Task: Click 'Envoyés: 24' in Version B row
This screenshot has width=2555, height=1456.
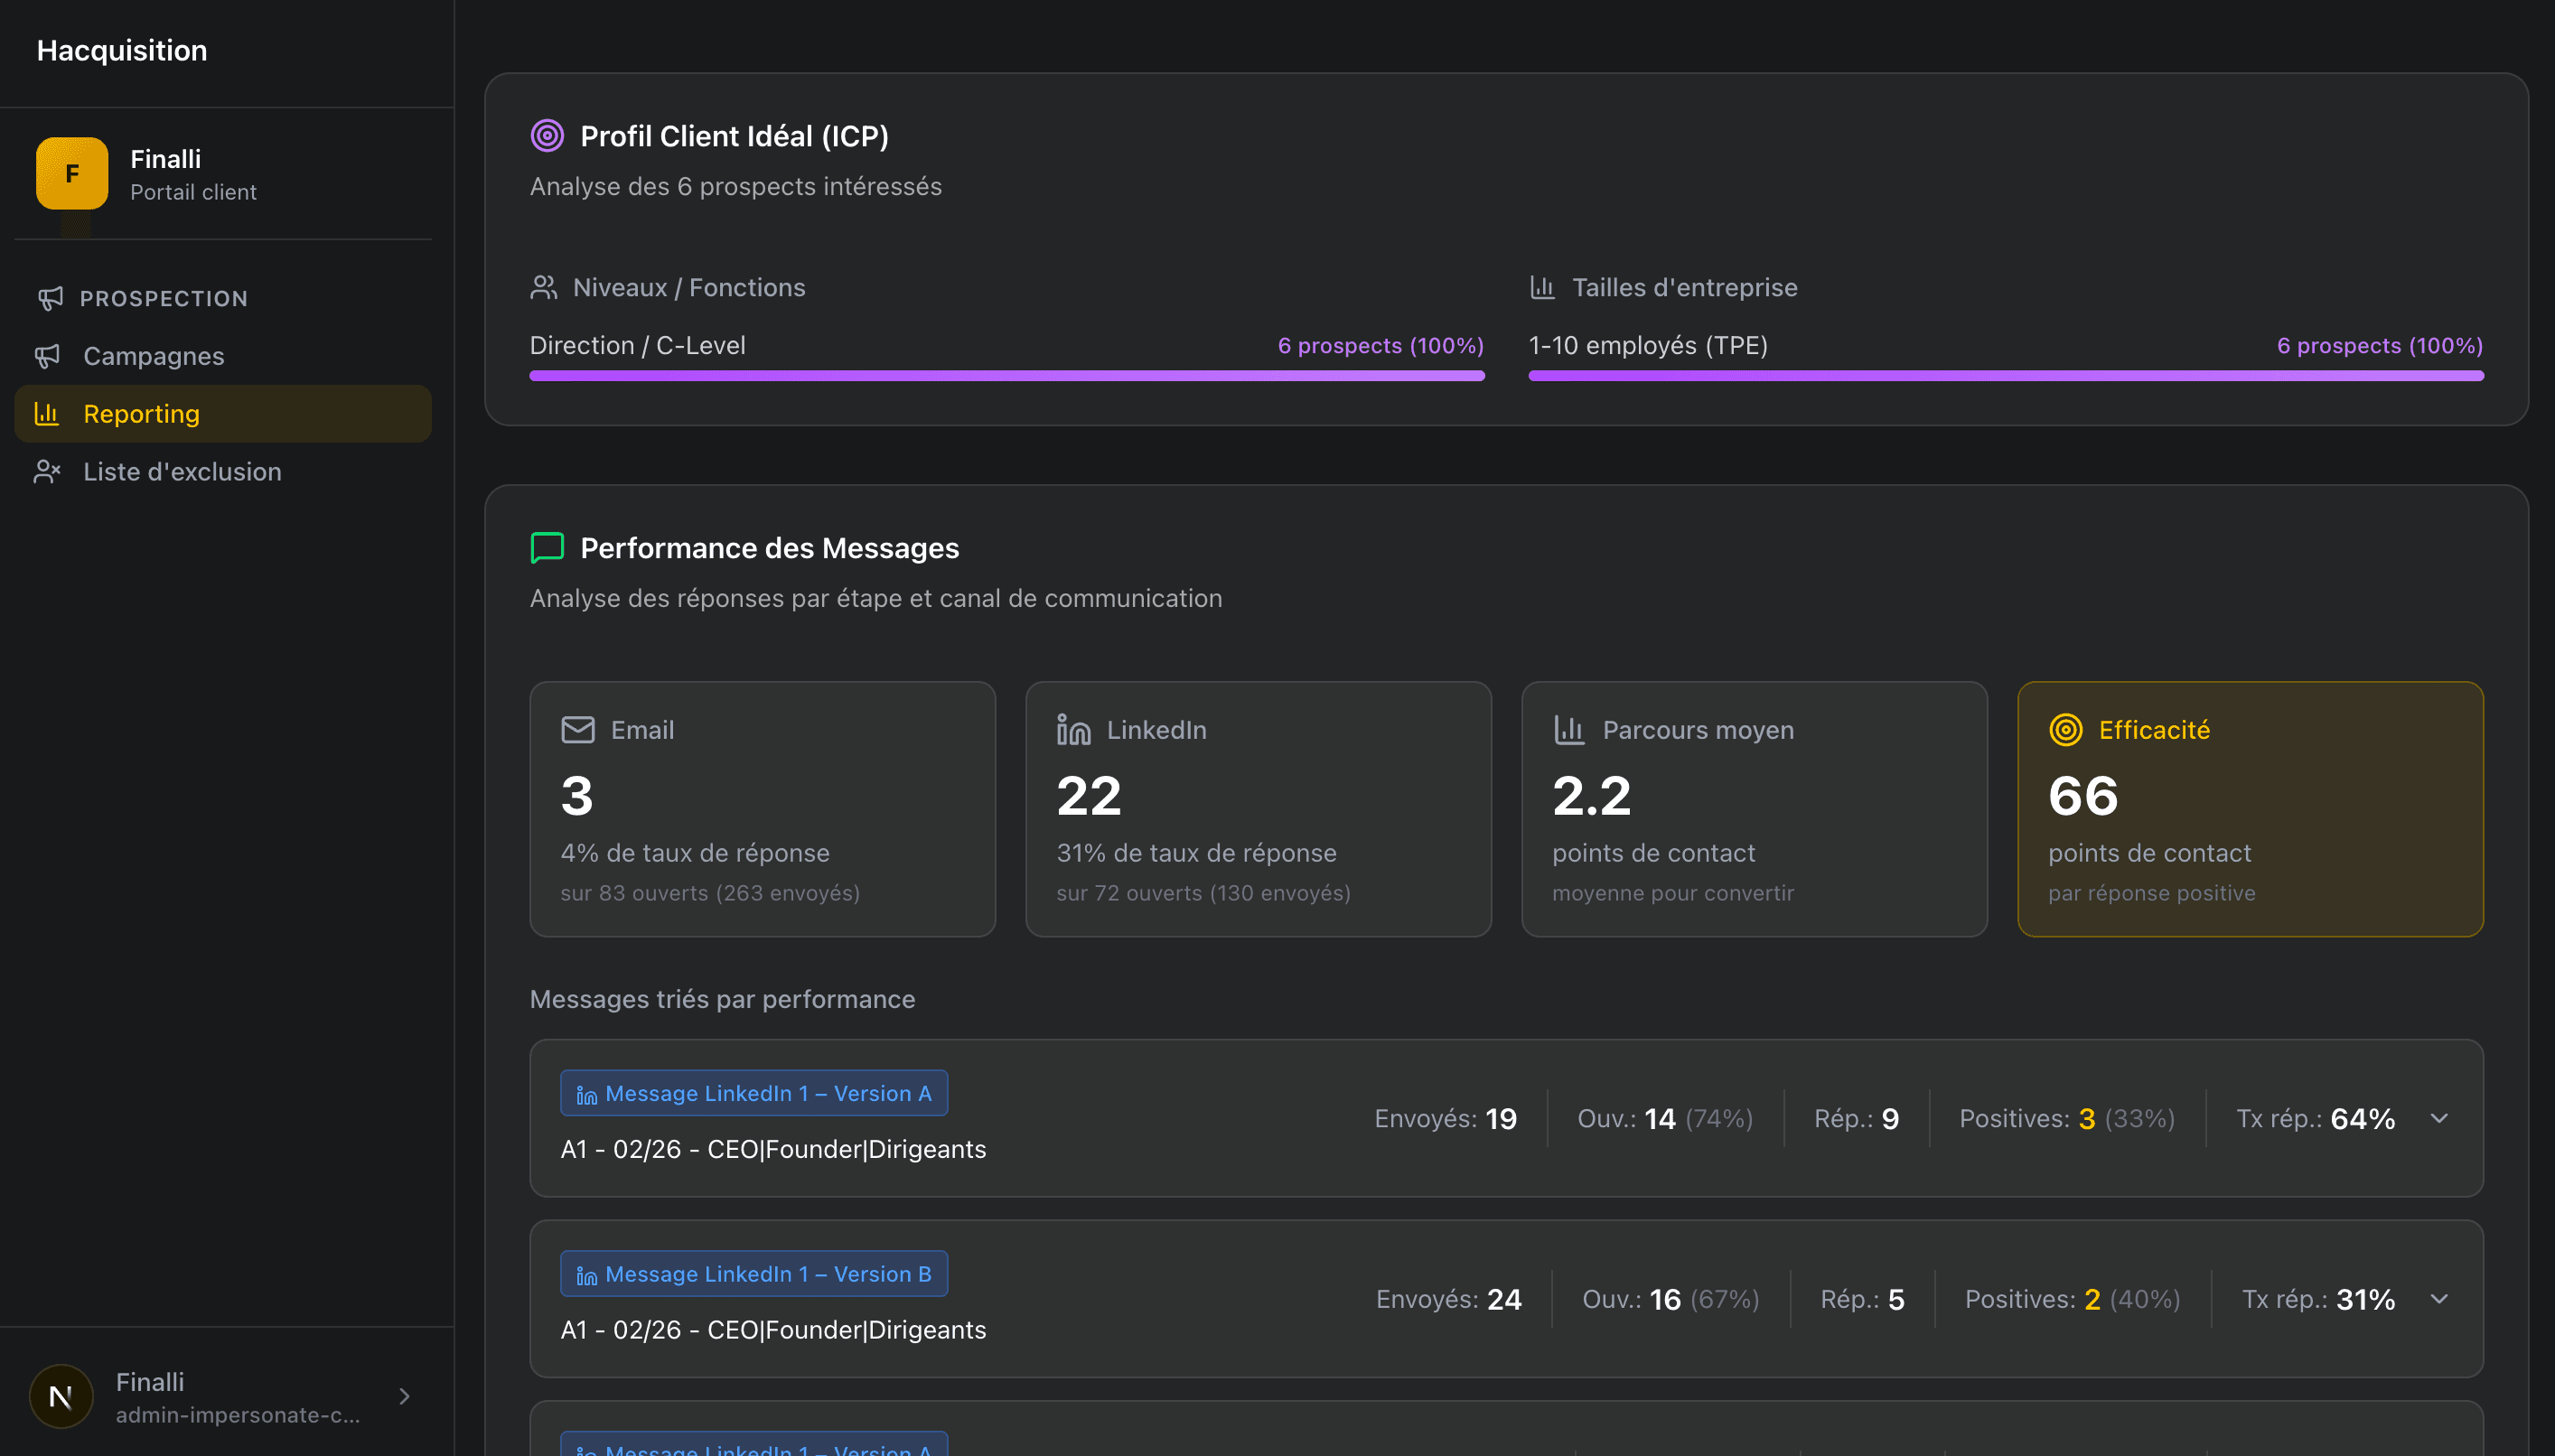Action: (x=1449, y=1298)
